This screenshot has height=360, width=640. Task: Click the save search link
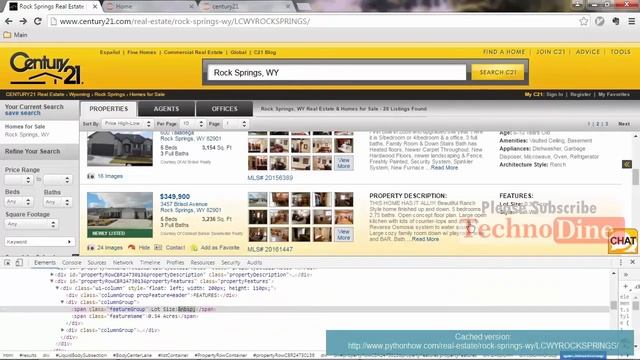(22, 113)
